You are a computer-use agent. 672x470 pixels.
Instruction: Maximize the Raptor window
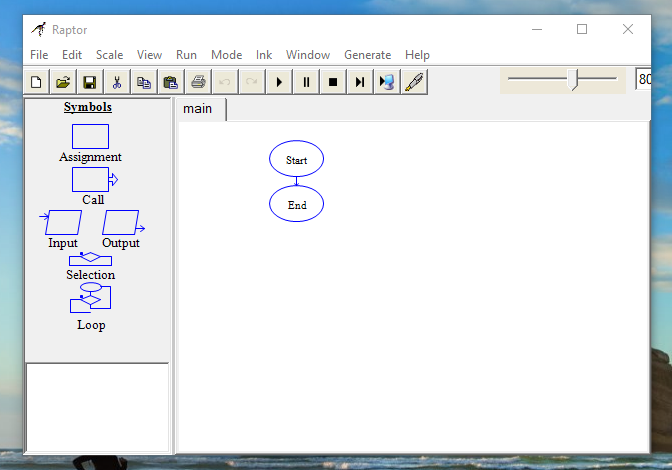pos(582,29)
